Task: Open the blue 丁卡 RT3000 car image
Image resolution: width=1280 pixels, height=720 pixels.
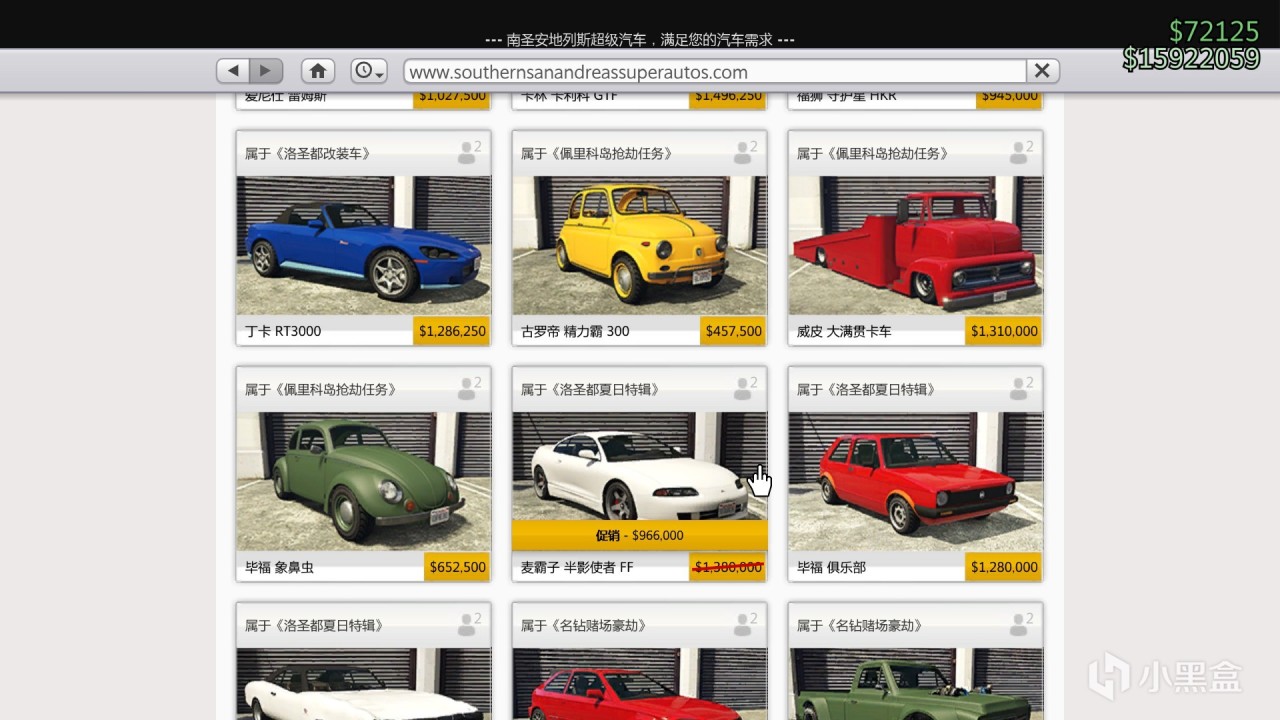Action: point(364,246)
